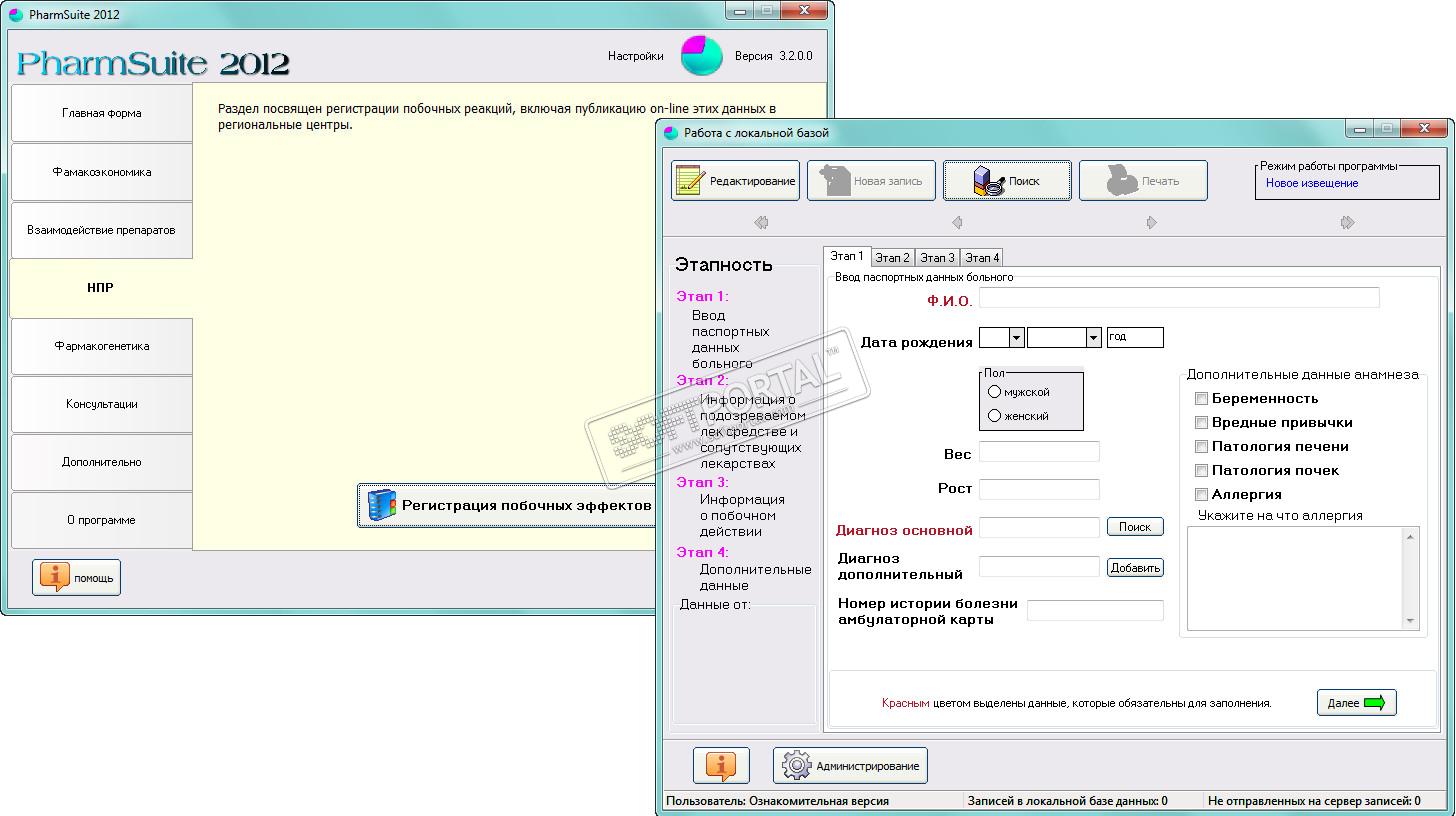The width and height of the screenshot is (1456, 816).
Task: Click Настройки link in PharmSuite header
Action: click(x=635, y=56)
